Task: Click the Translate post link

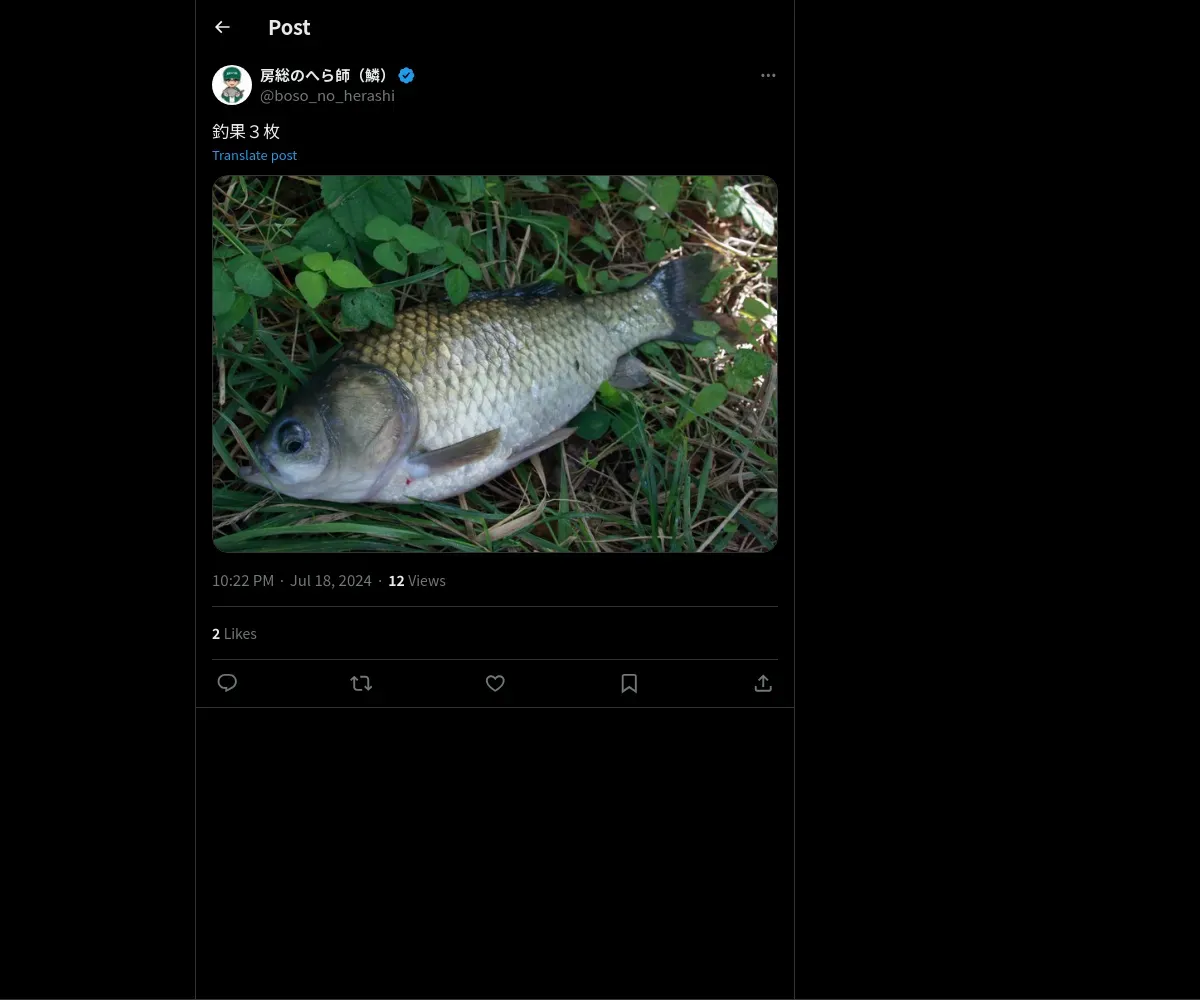Action: point(254,155)
